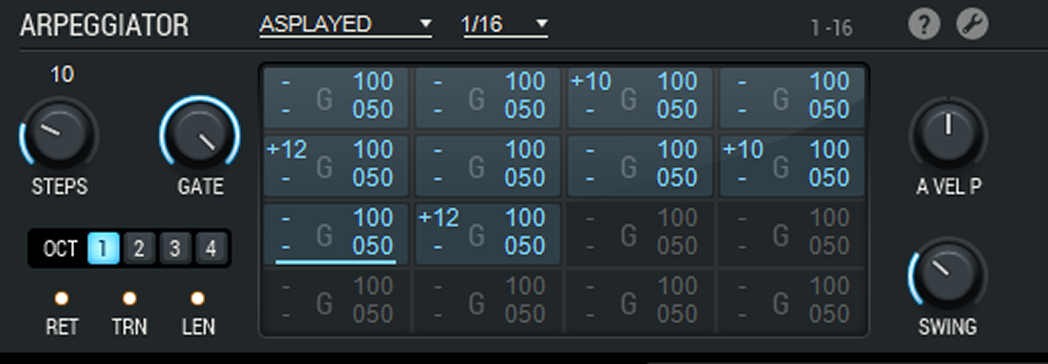Toggle the G glide in step 6
Screen dimensions: 1048x364
pyautogui.click(x=476, y=167)
